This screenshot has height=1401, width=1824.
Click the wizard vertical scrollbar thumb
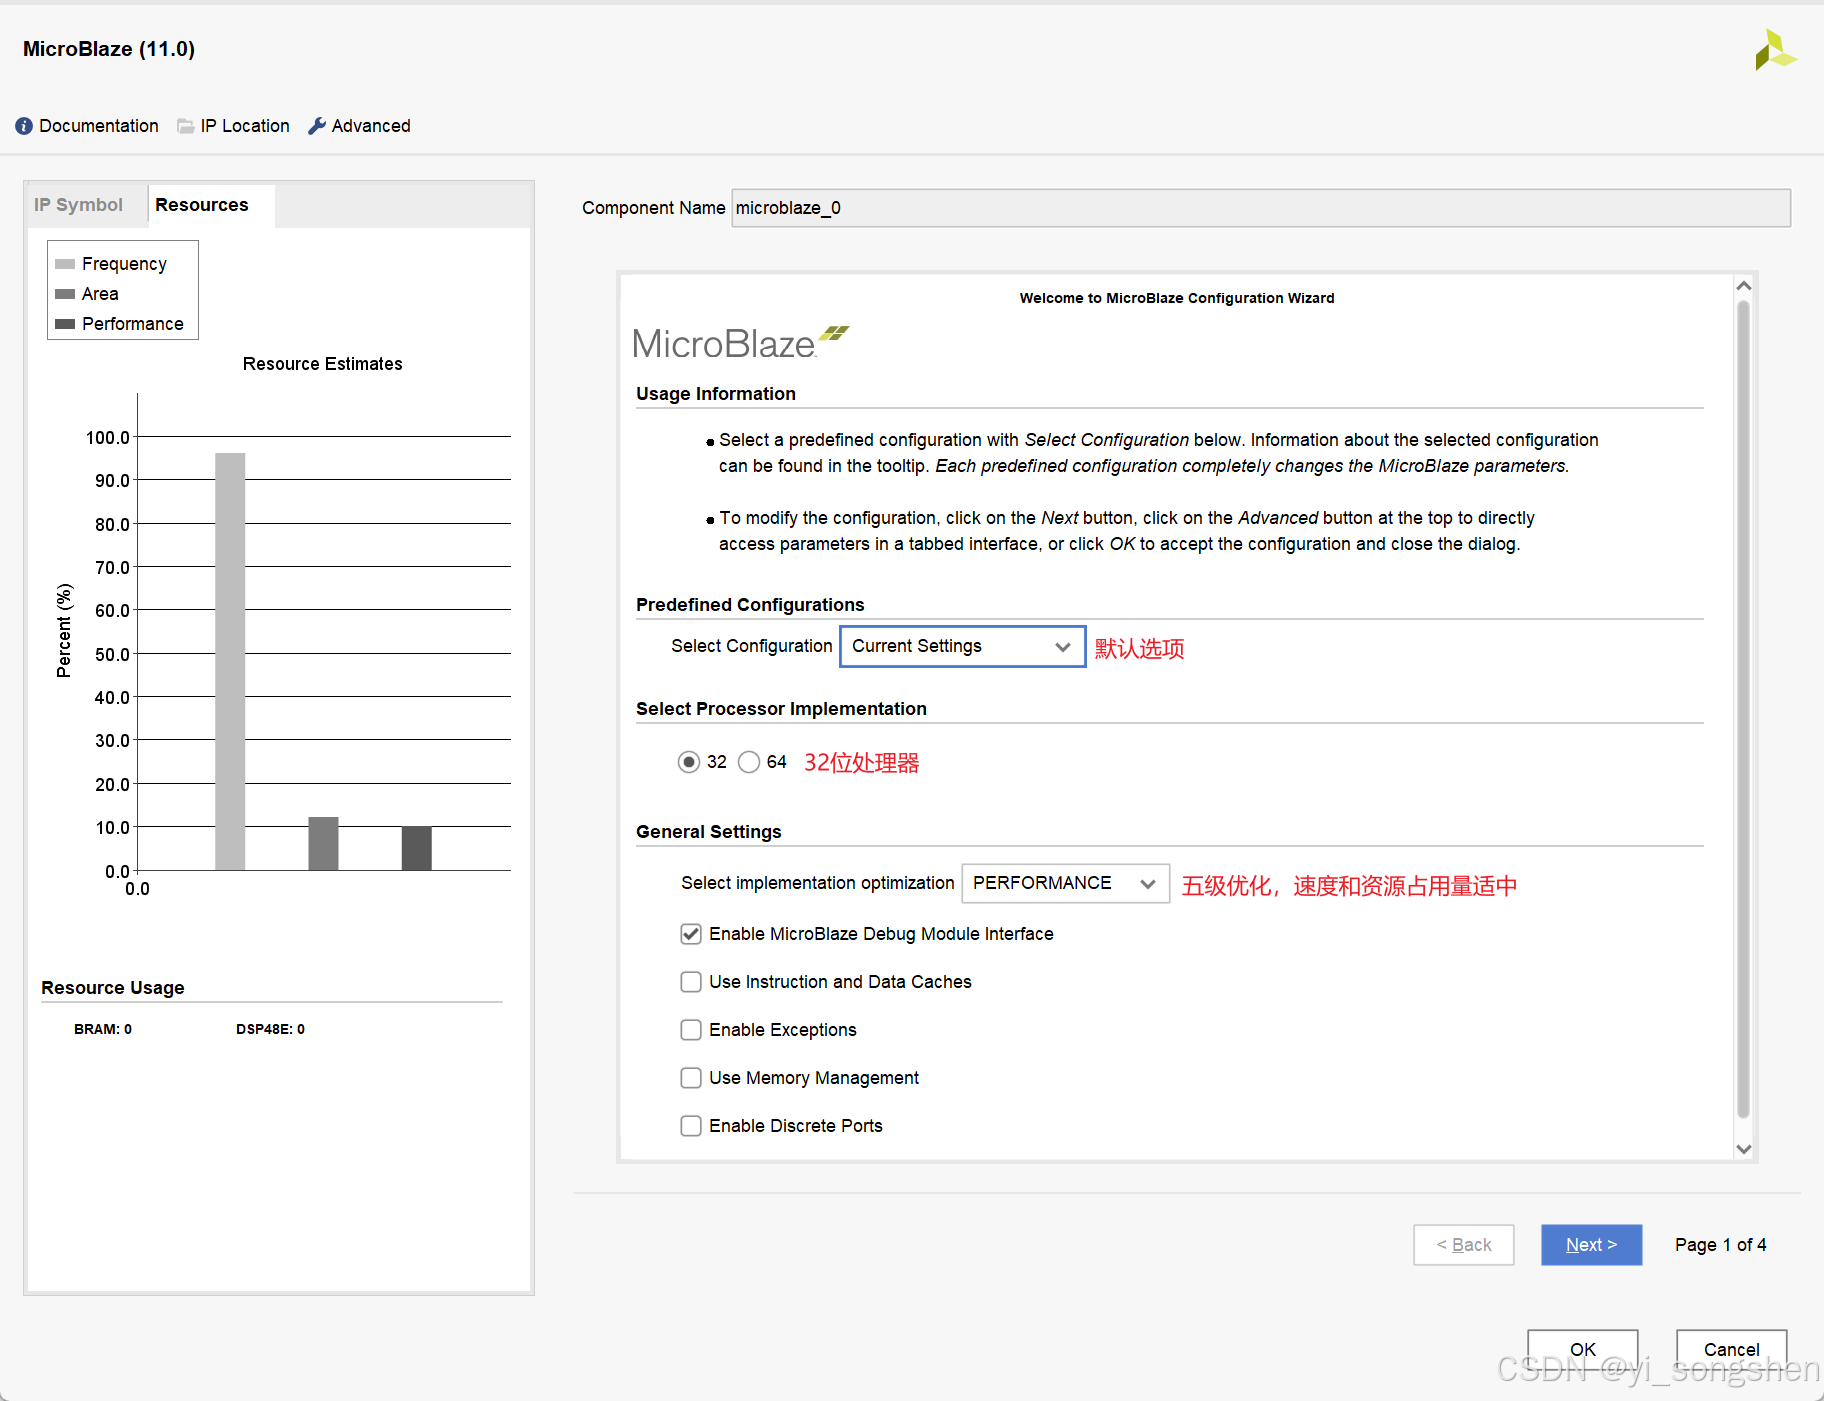point(1744,709)
